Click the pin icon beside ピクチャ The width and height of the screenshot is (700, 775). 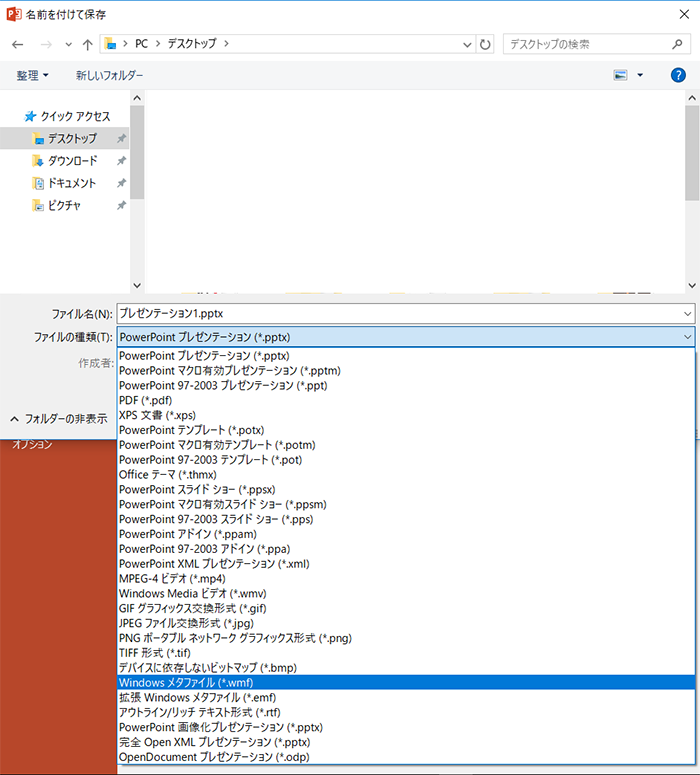tap(121, 205)
